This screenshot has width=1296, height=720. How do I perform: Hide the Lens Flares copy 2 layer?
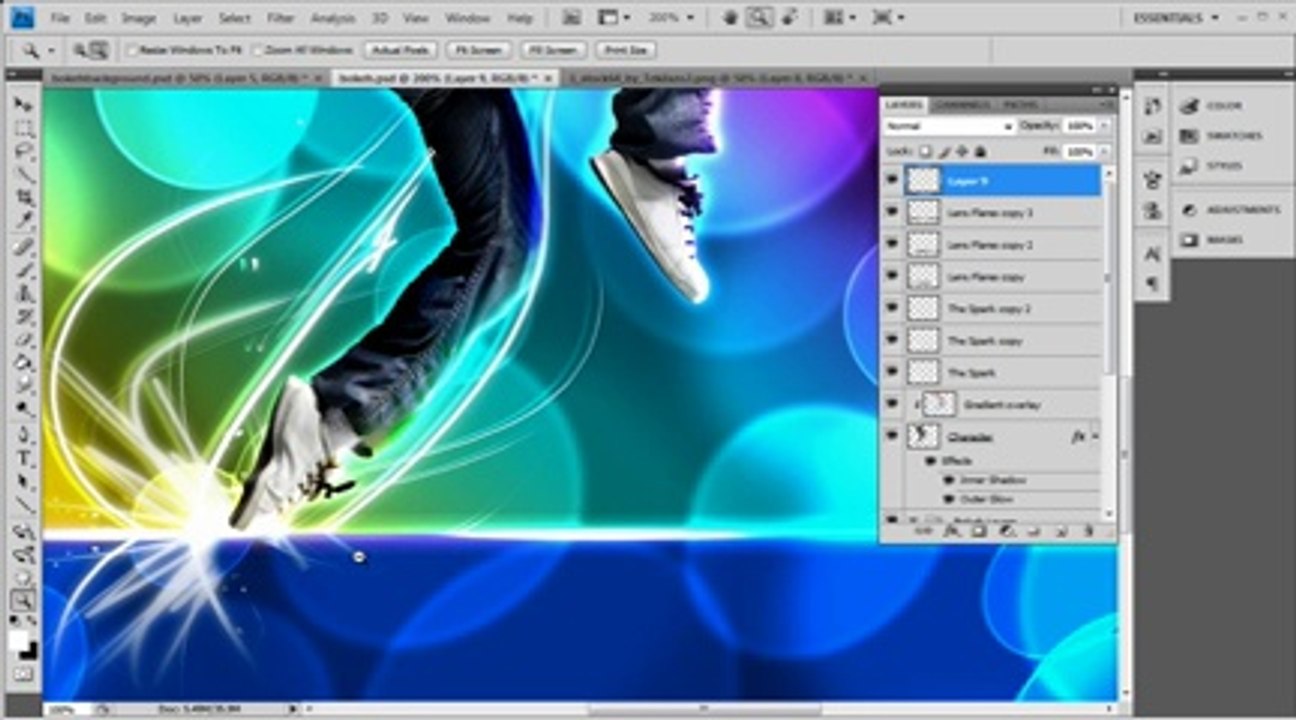pyautogui.click(x=892, y=244)
